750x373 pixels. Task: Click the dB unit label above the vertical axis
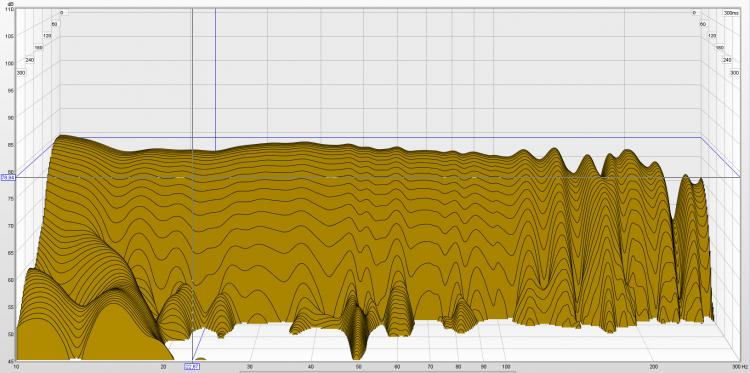coord(11,4)
